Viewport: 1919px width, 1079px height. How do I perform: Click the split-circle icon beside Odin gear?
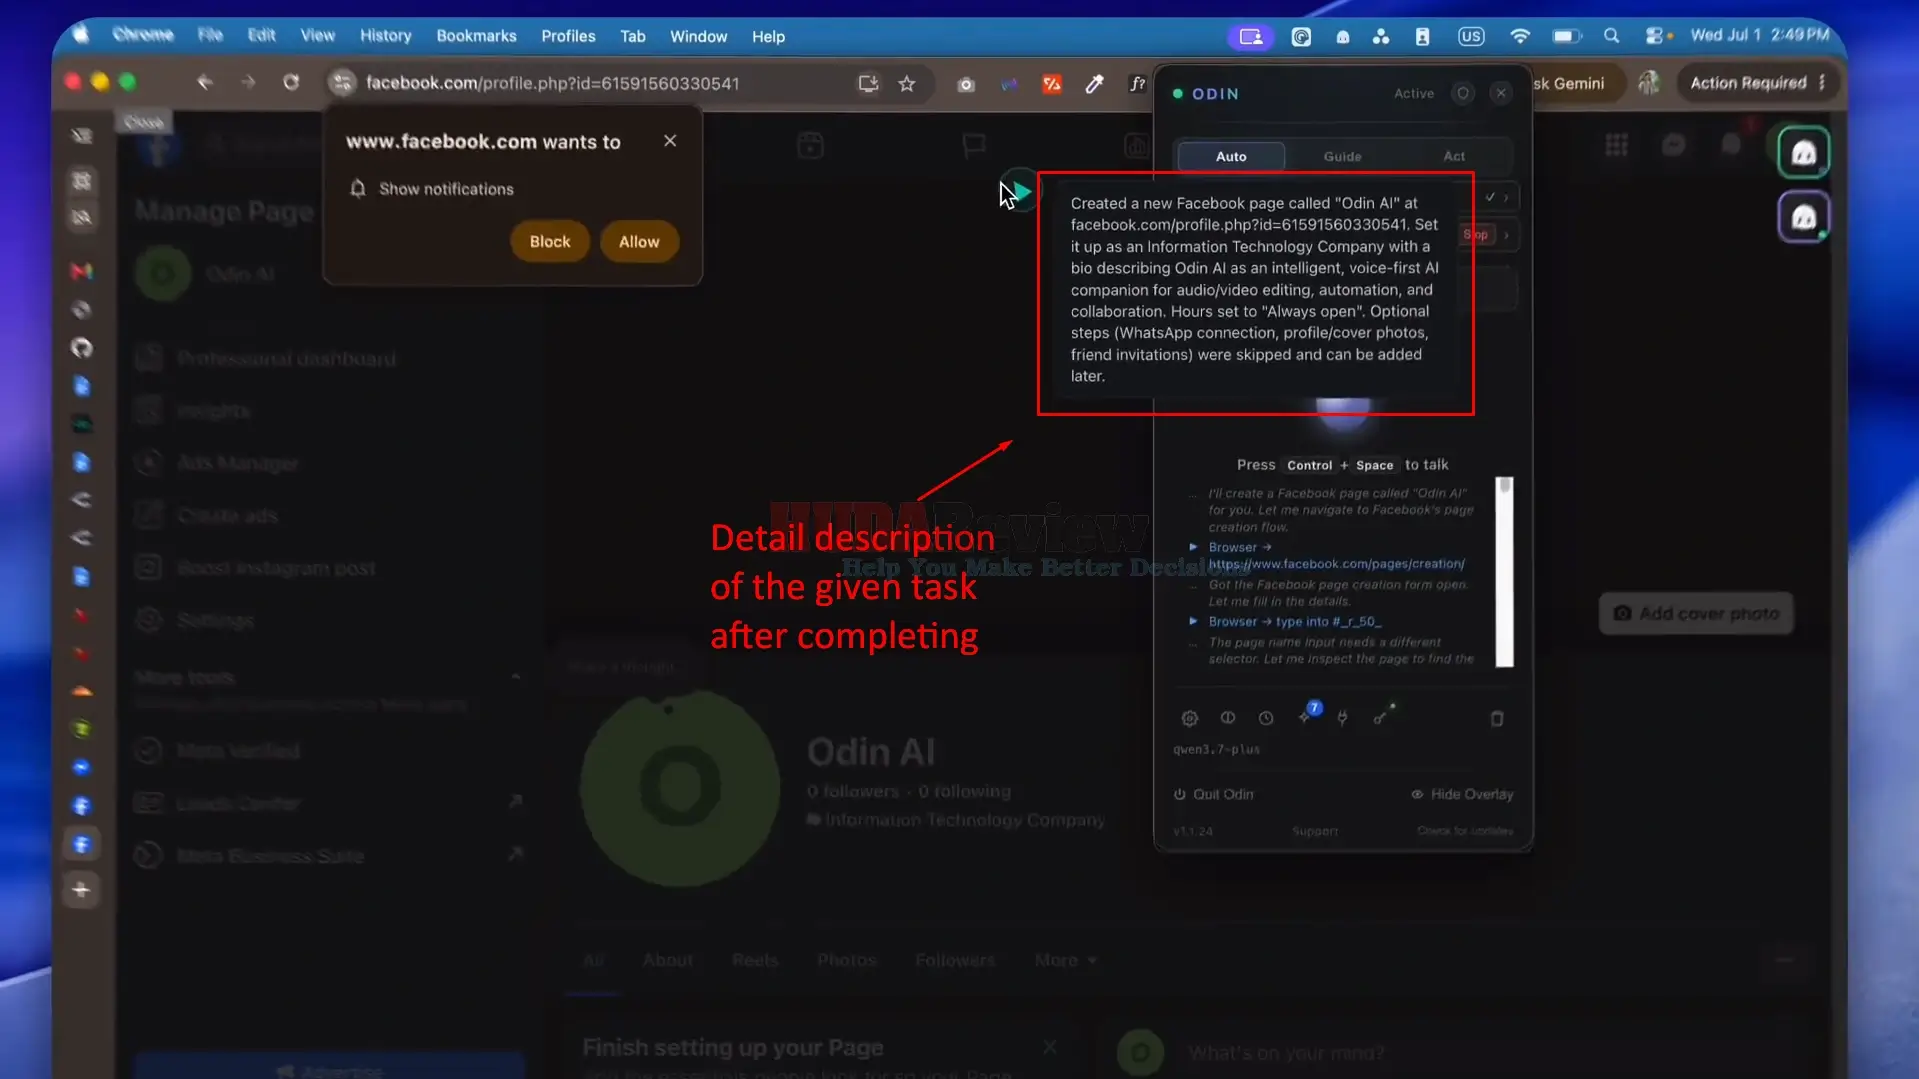[x=1228, y=718]
